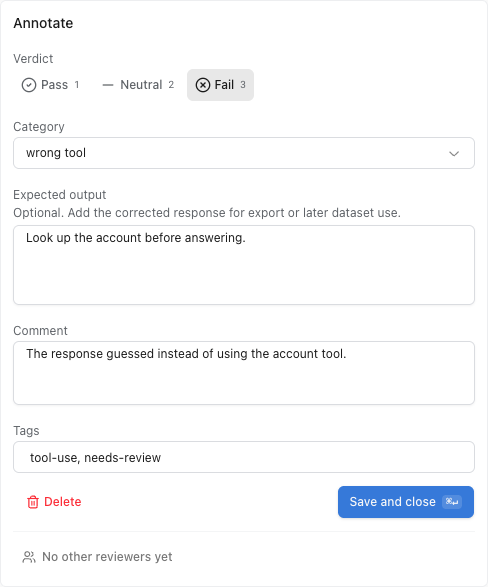Click the Tags label
The image size is (488, 587).
click(x=26, y=431)
